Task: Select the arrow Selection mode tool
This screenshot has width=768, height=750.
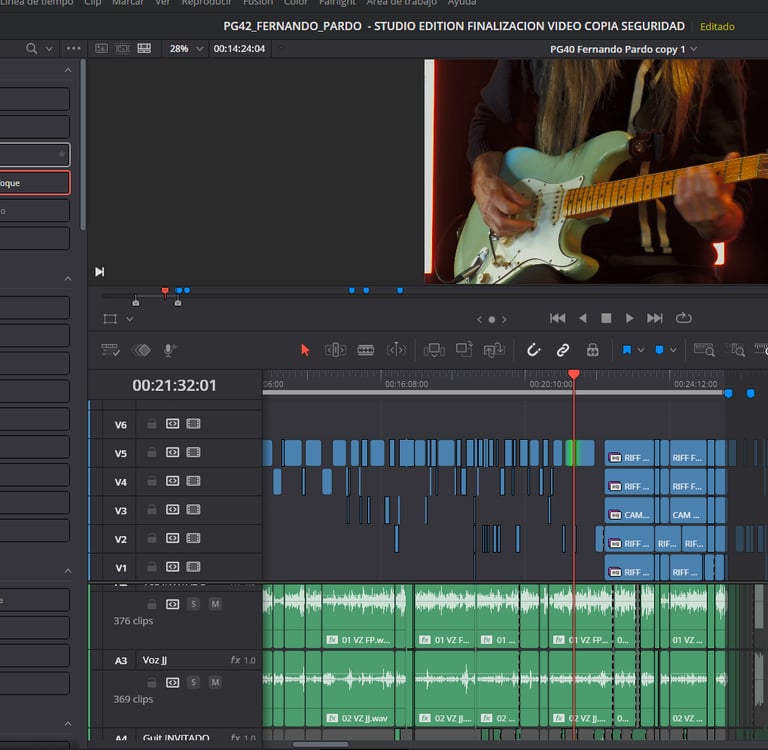Action: pyautogui.click(x=306, y=350)
